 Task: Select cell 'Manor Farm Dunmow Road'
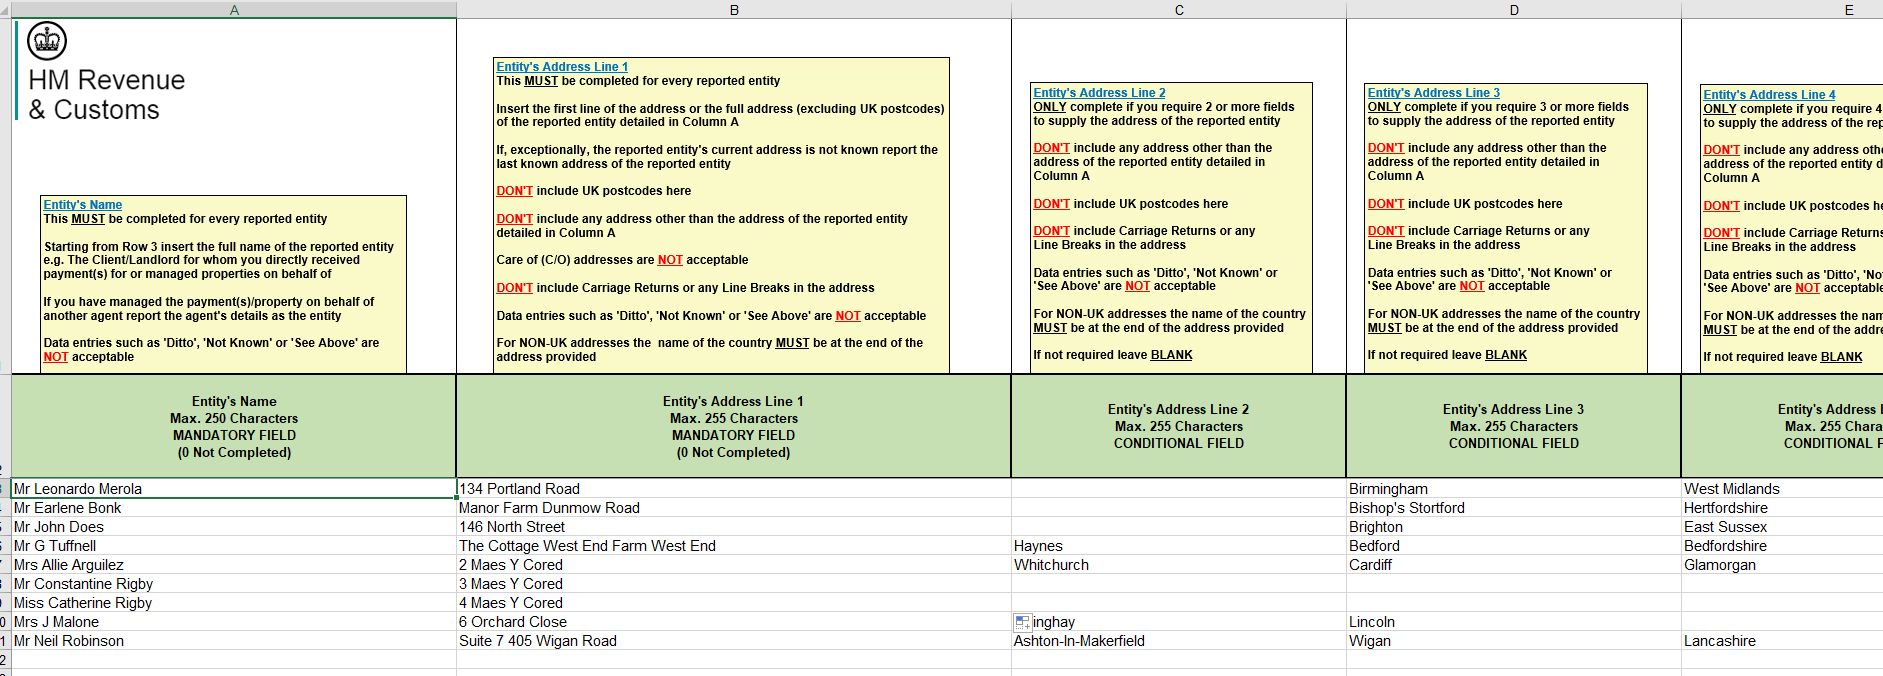coord(734,508)
